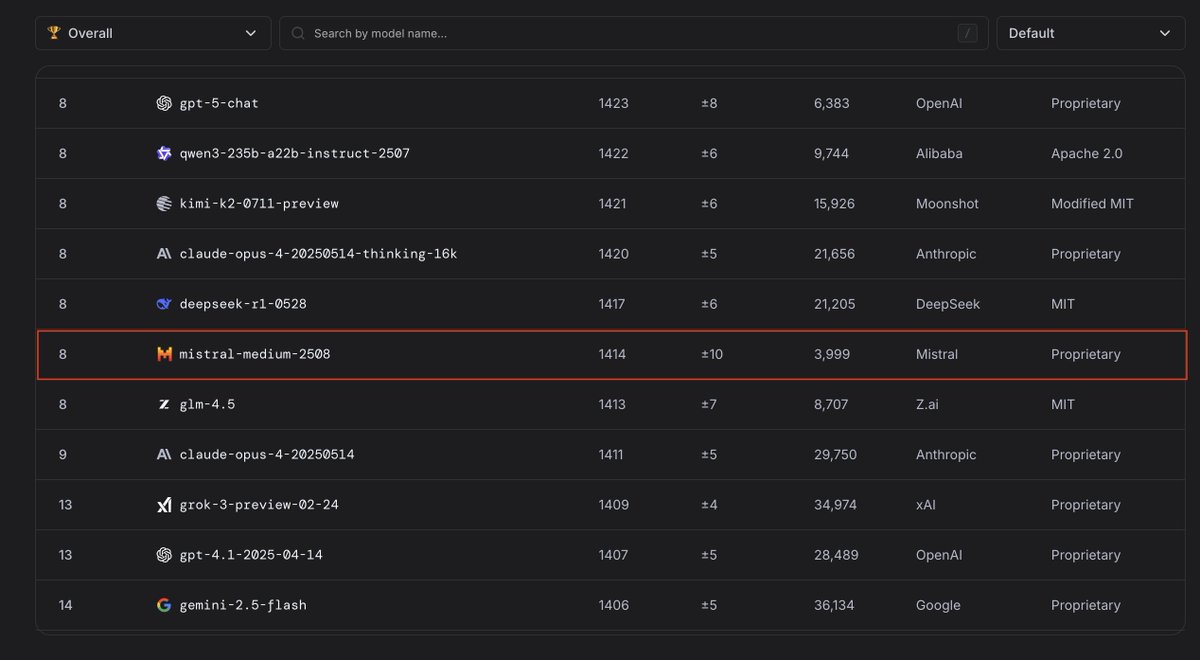Click the Z.ai logo beside glm-4.5
The image size is (1200, 660).
tap(164, 404)
